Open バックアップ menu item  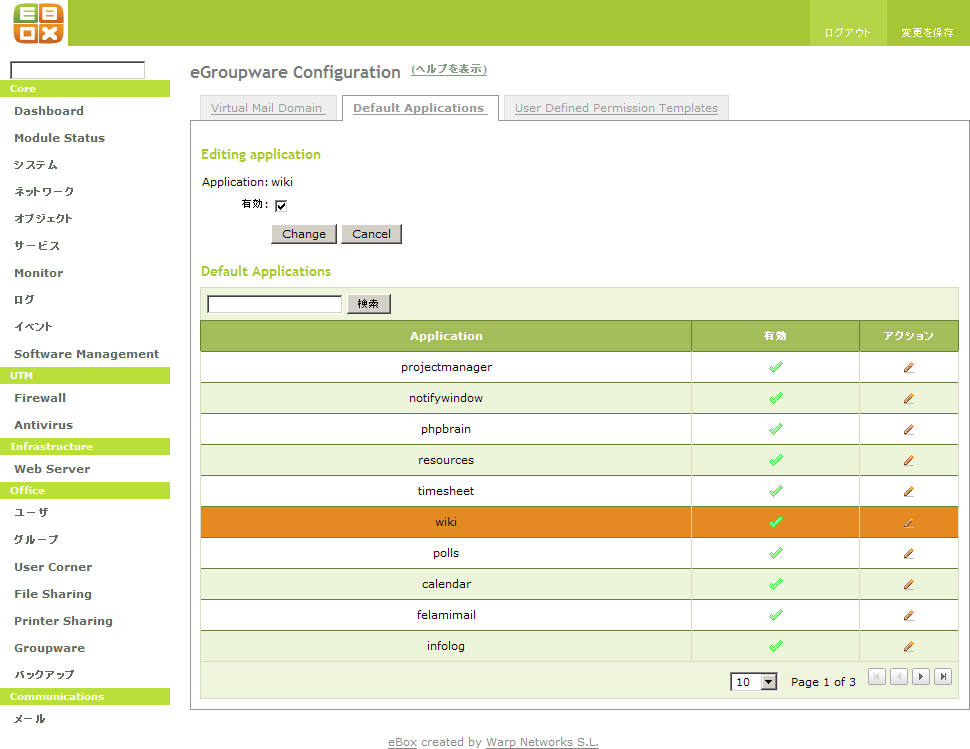point(44,675)
